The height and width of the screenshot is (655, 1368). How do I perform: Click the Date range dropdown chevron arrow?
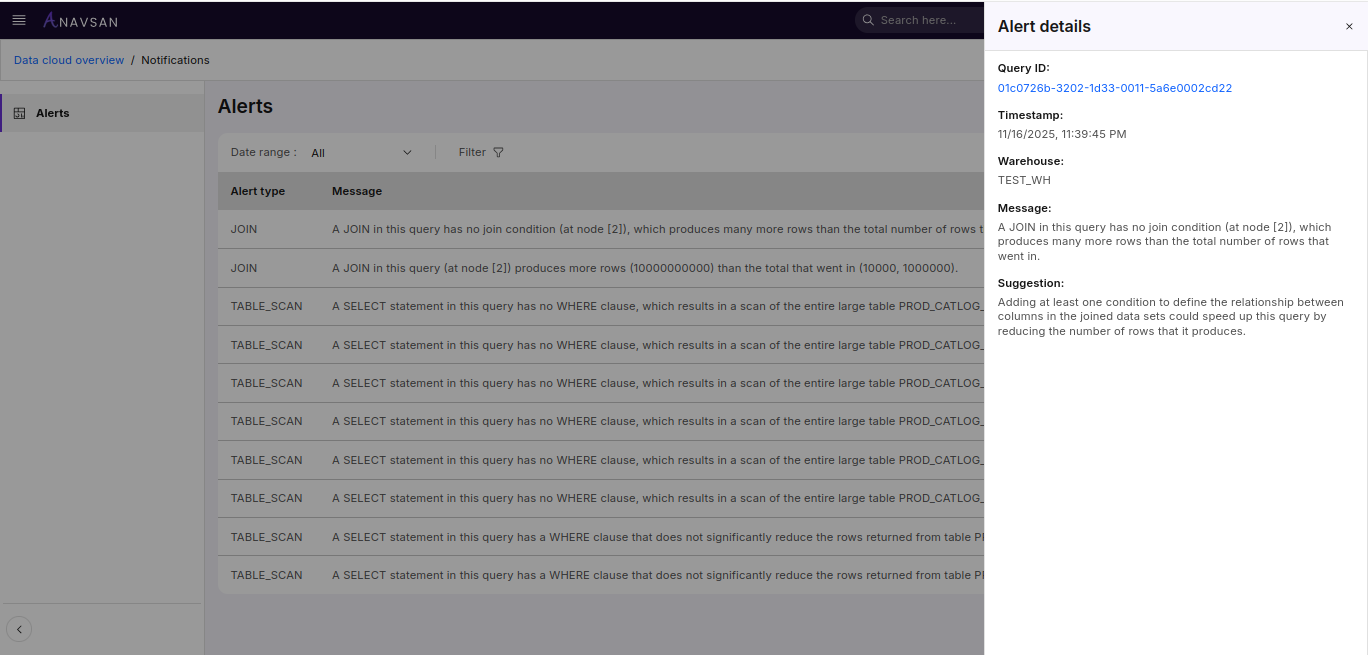(407, 153)
